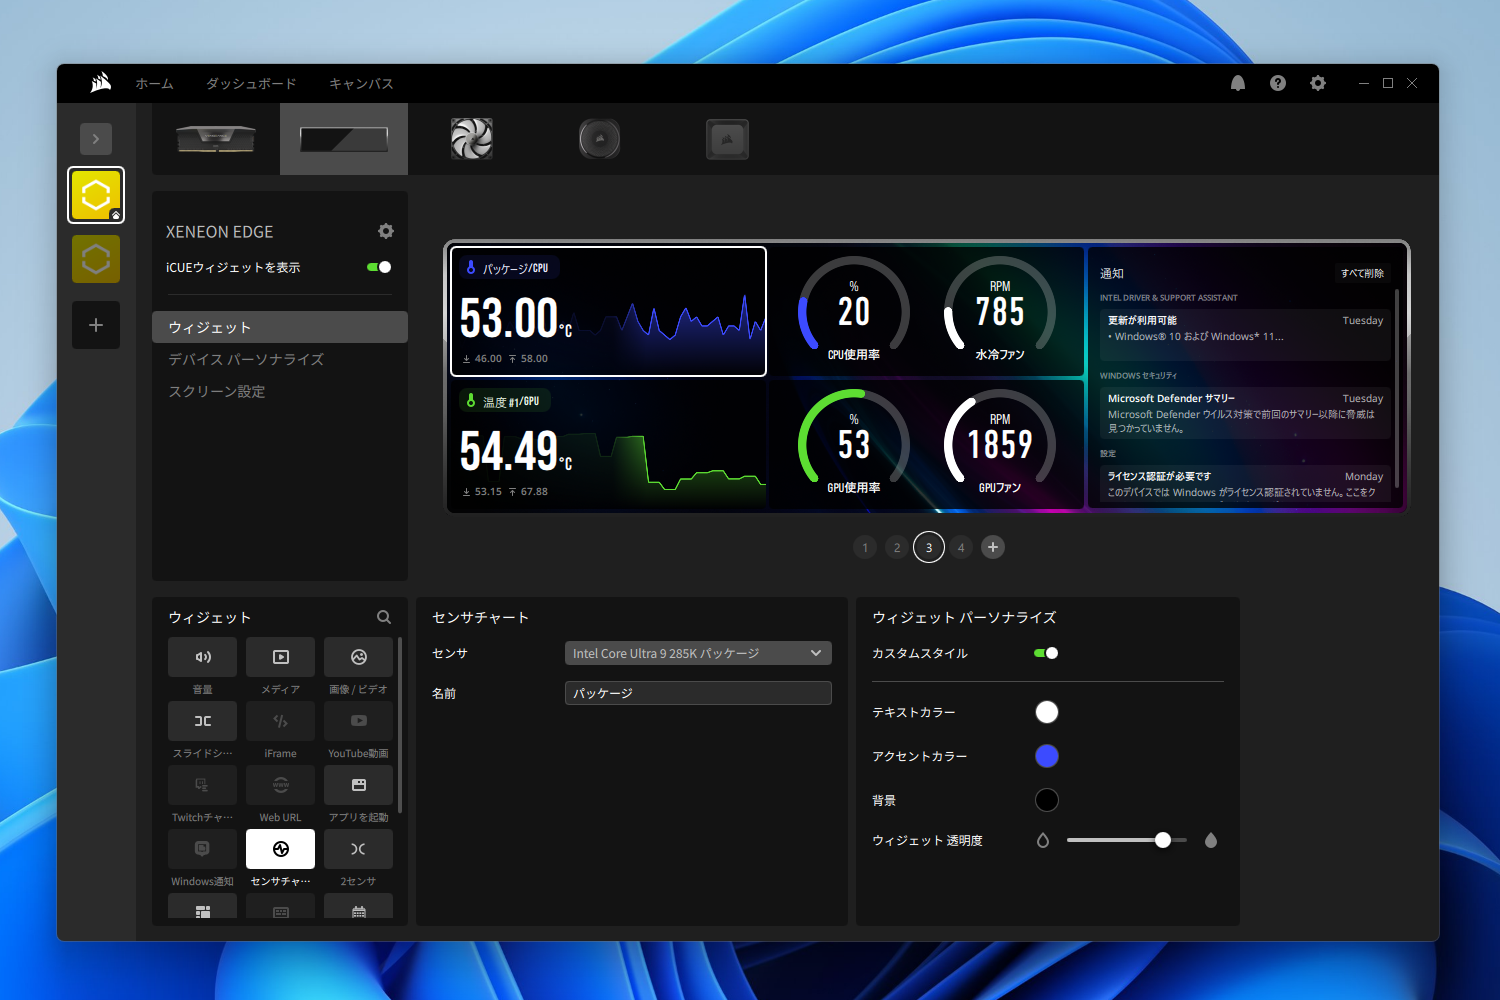Choose the Windows通知 widget
Screen dimensions: 1500x1000
[x=202, y=848]
